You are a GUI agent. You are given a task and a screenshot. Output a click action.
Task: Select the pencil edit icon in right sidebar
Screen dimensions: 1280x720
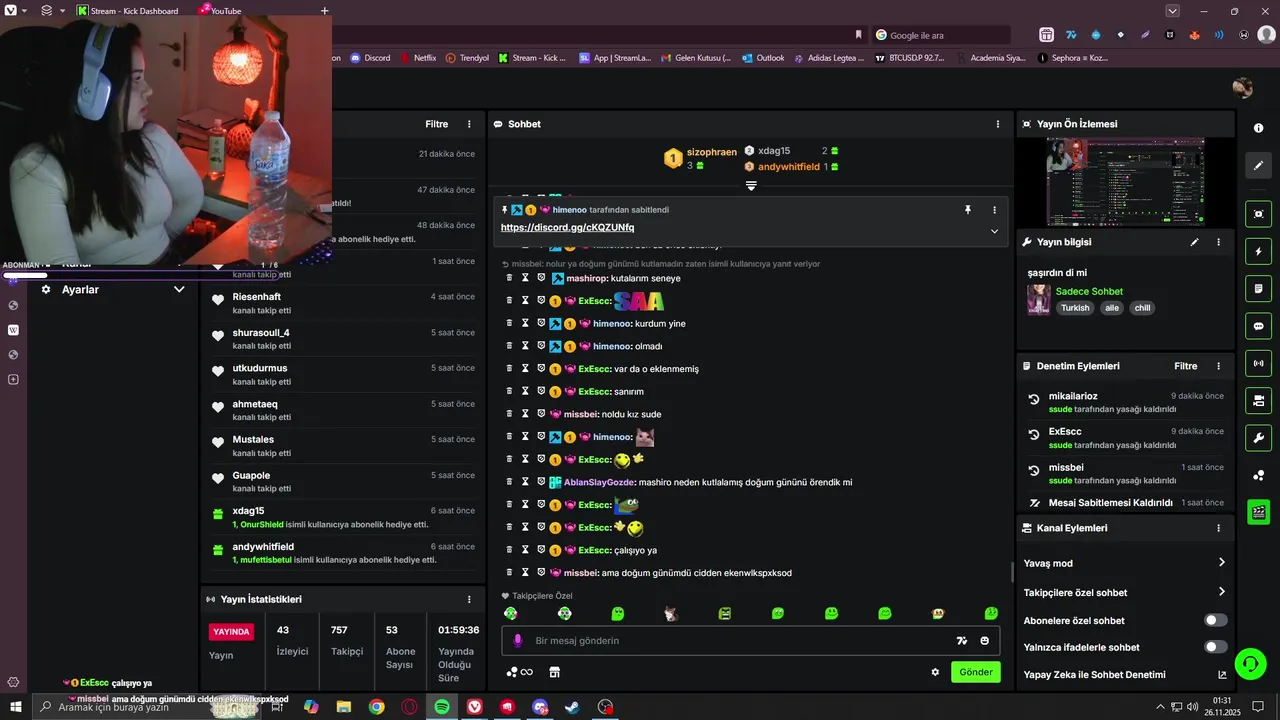pyautogui.click(x=1258, y=165)
